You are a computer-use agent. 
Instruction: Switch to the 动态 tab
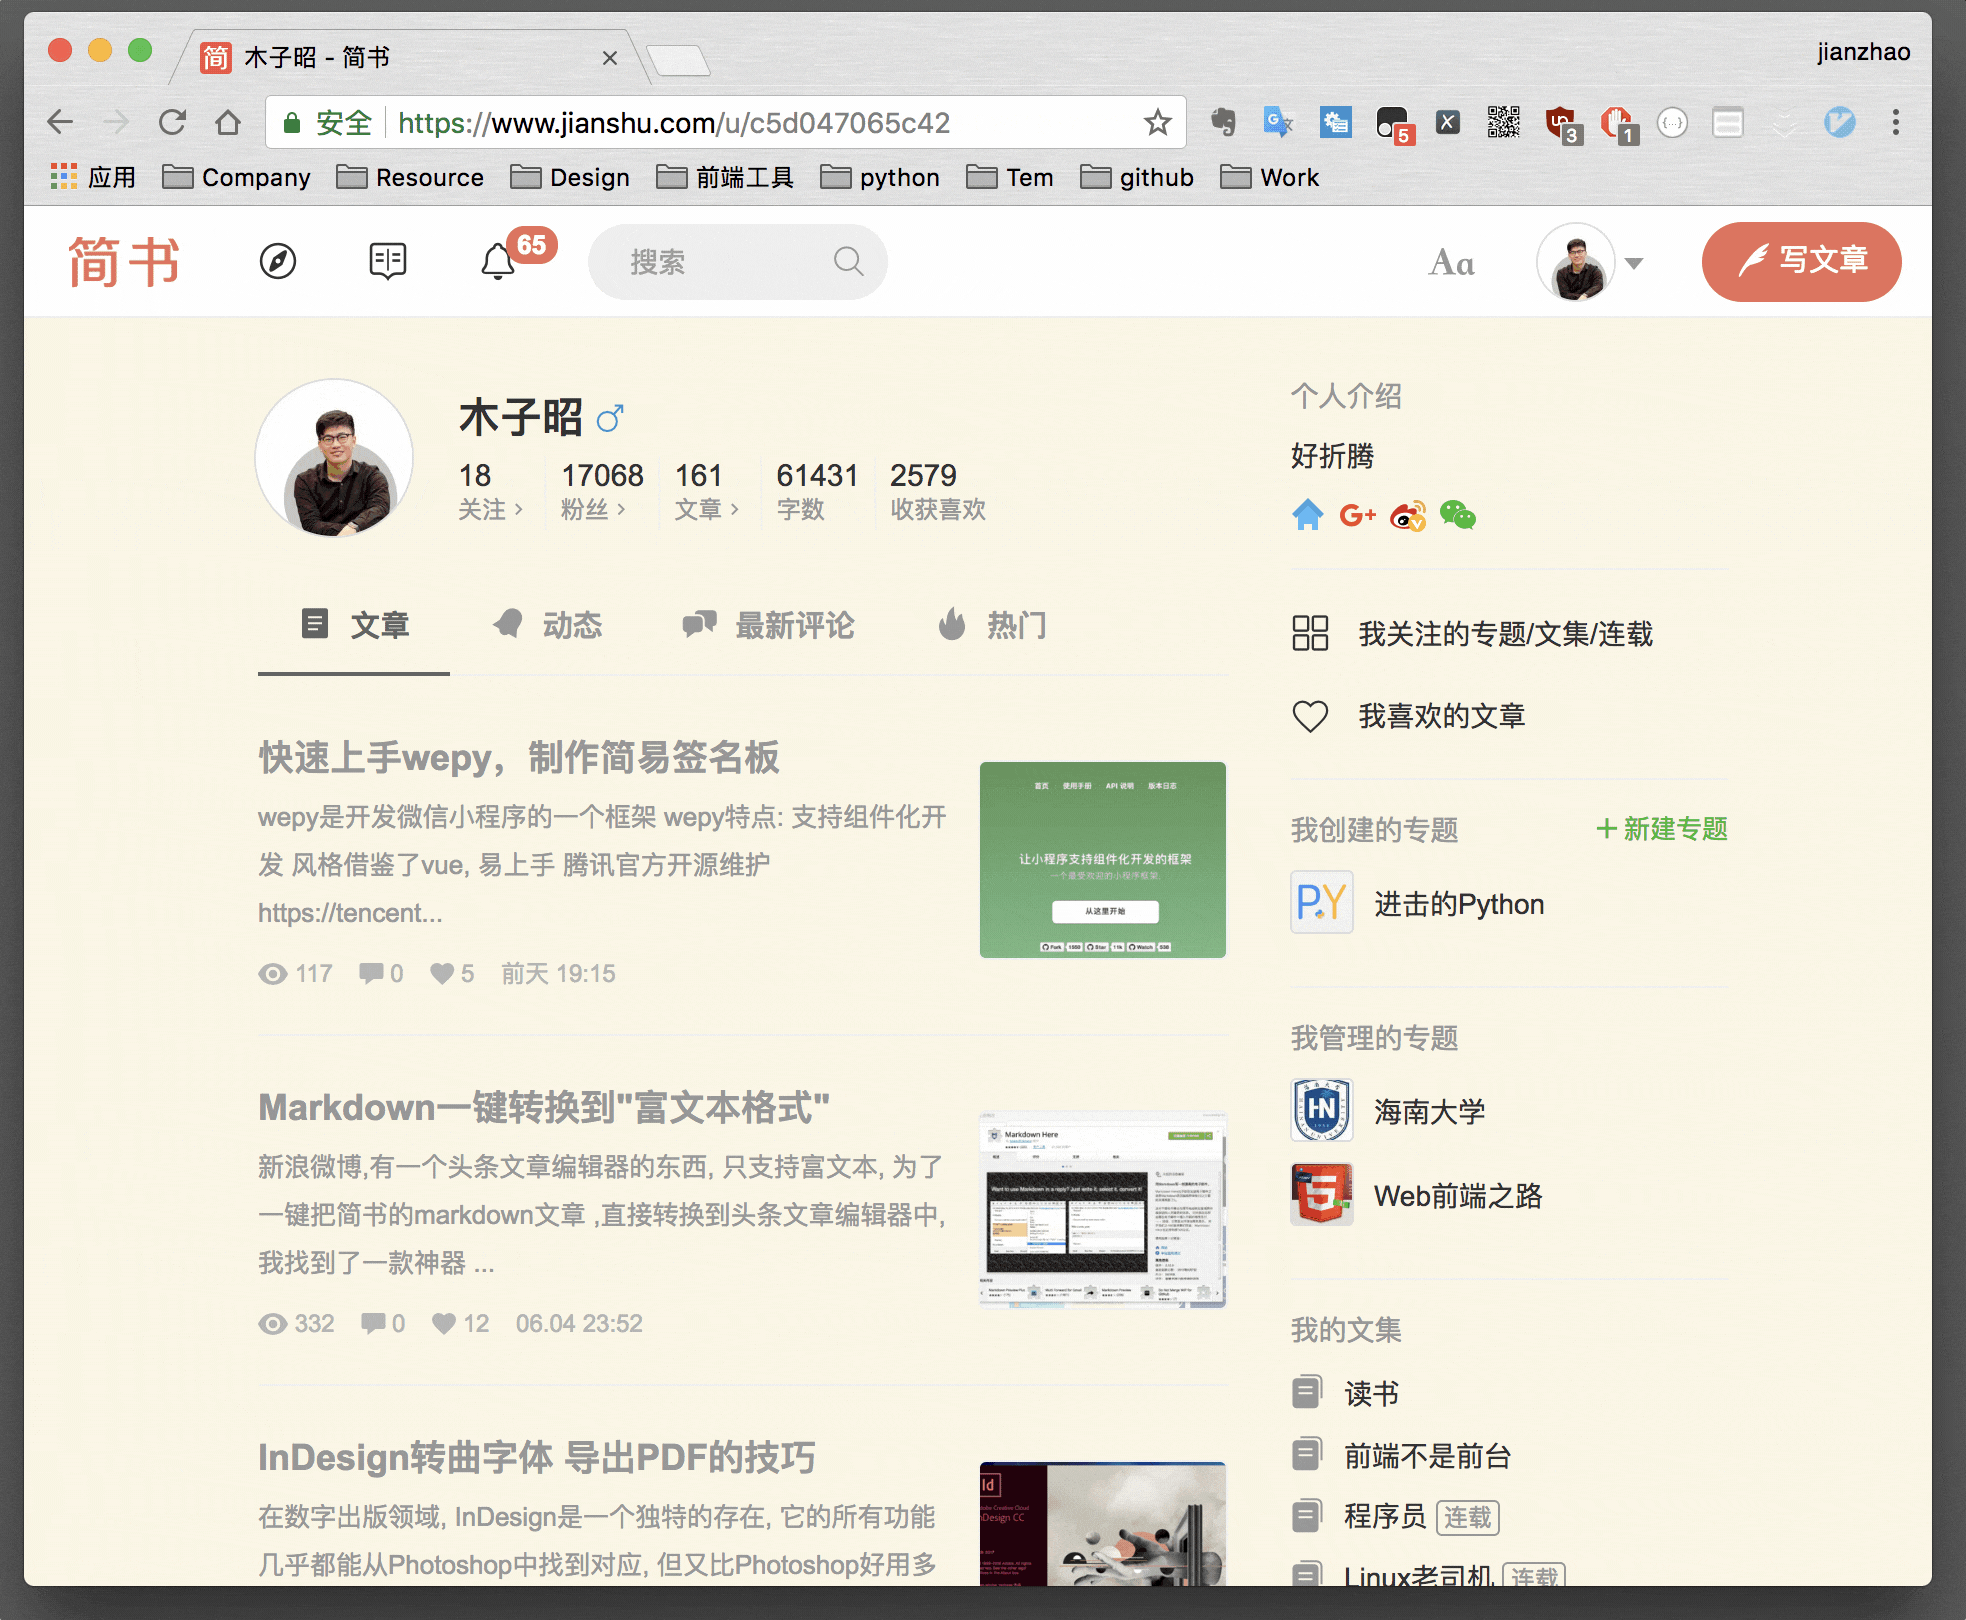(x=548, y=626)
